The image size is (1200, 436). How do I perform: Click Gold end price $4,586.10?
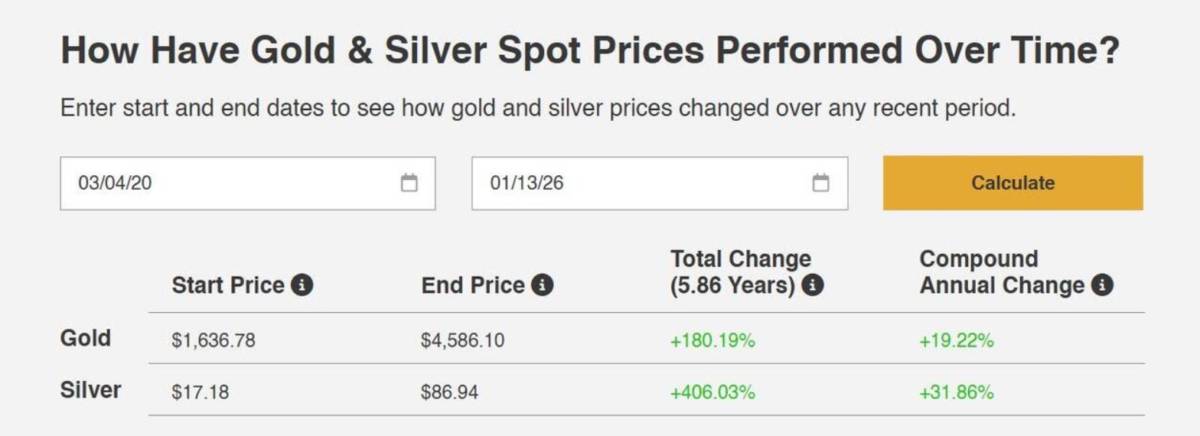[463, 341]
